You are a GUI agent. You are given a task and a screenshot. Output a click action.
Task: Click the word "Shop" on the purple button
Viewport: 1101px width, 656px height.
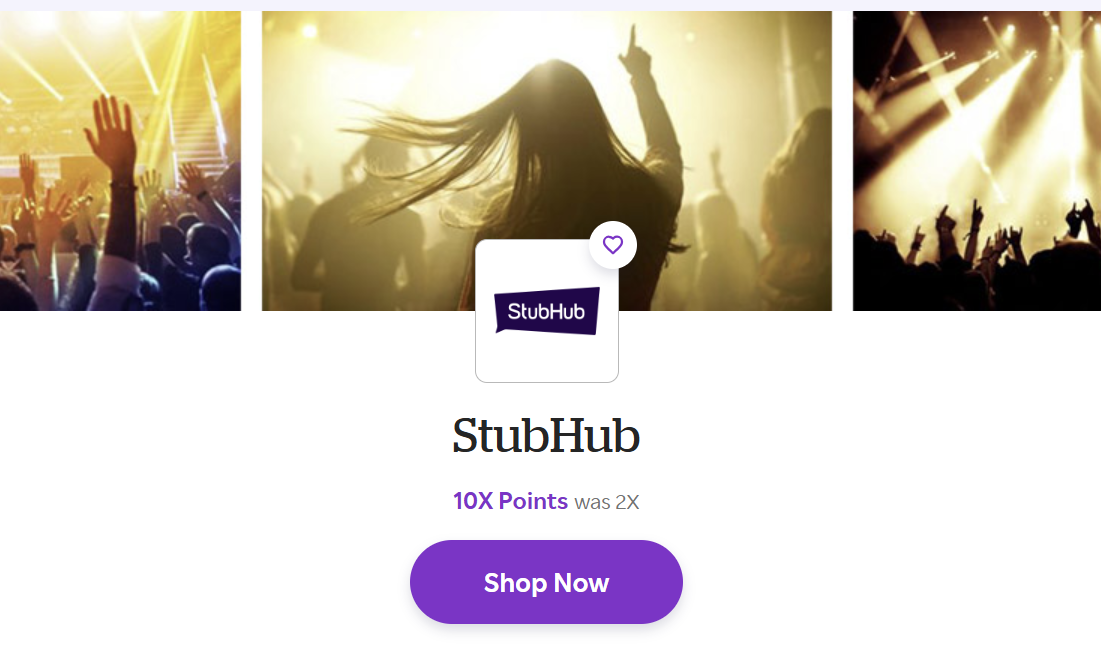point(514,583)
